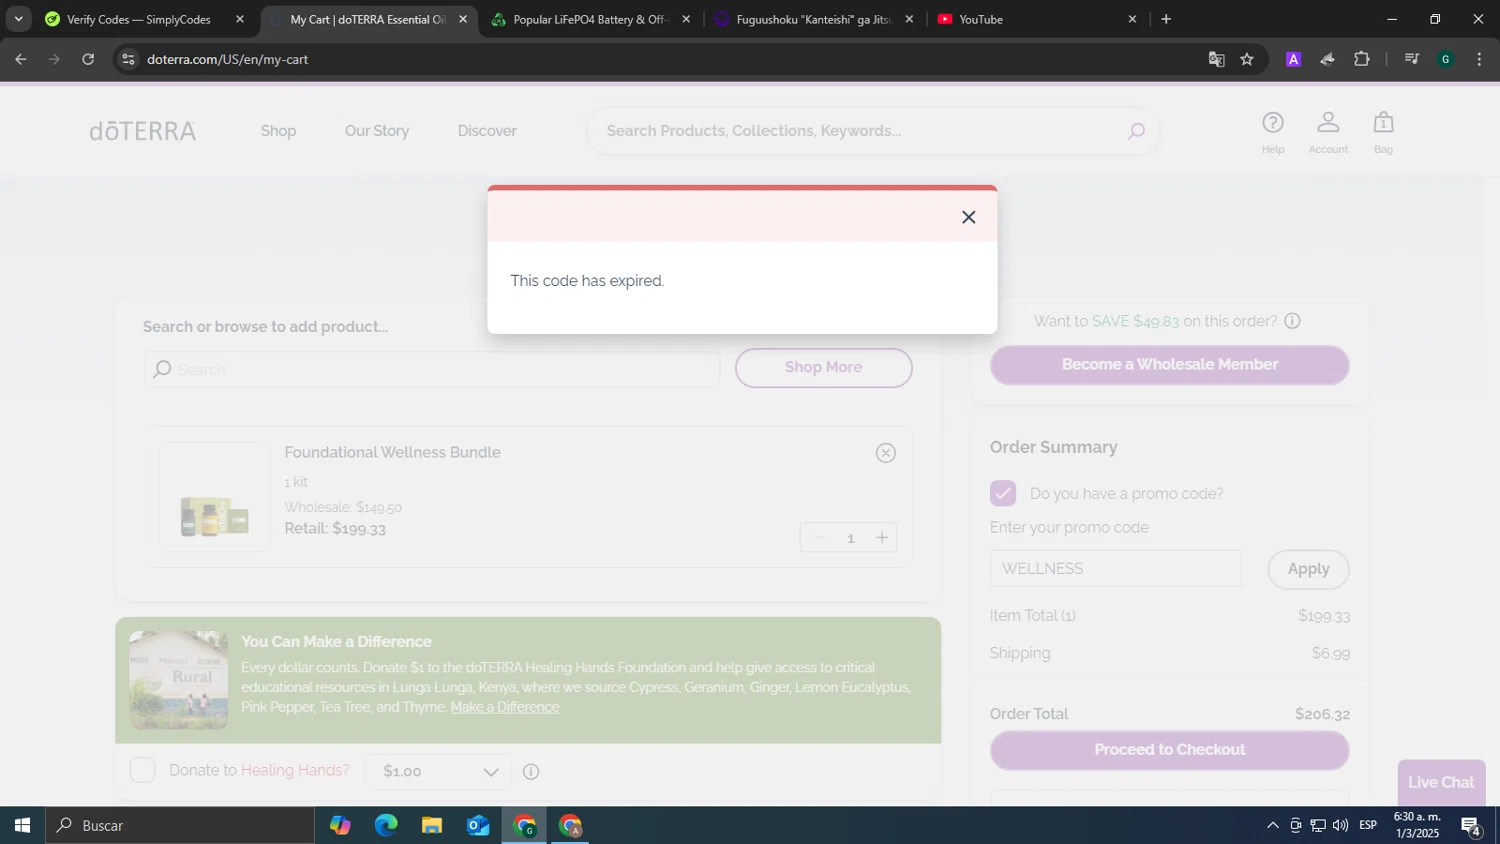Screen dimensions: 1500x844
Task: Click the translate page icon
Action: (1216, 59)
